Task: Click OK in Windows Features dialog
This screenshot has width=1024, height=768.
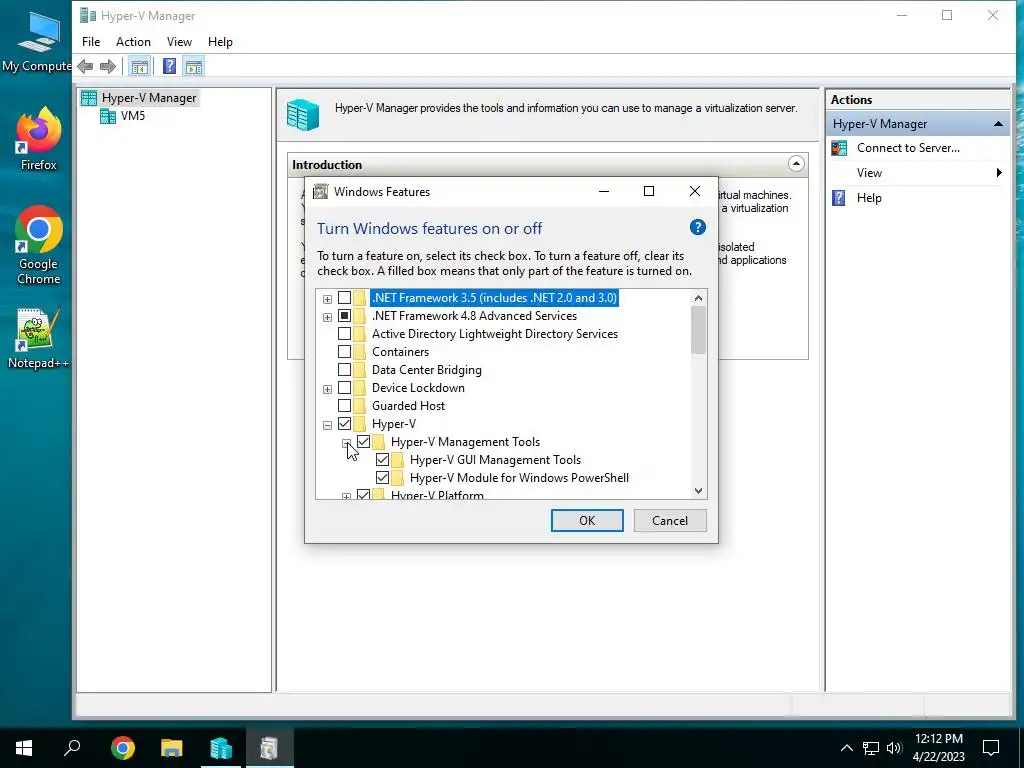Action: [x=587, y=520]
